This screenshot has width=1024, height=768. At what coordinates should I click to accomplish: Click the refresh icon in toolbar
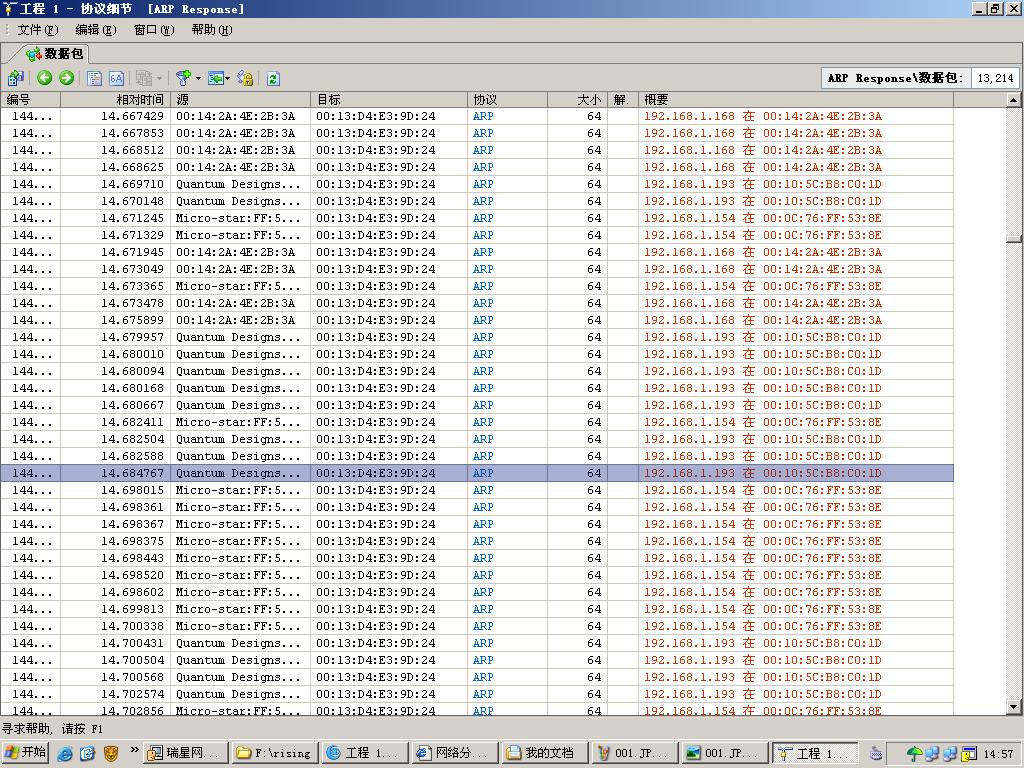point(272,78)
